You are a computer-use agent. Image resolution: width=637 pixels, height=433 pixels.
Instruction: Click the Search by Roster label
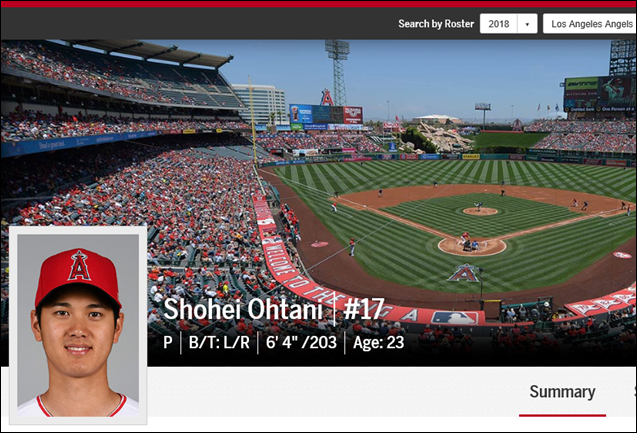[x=436, y=24]
